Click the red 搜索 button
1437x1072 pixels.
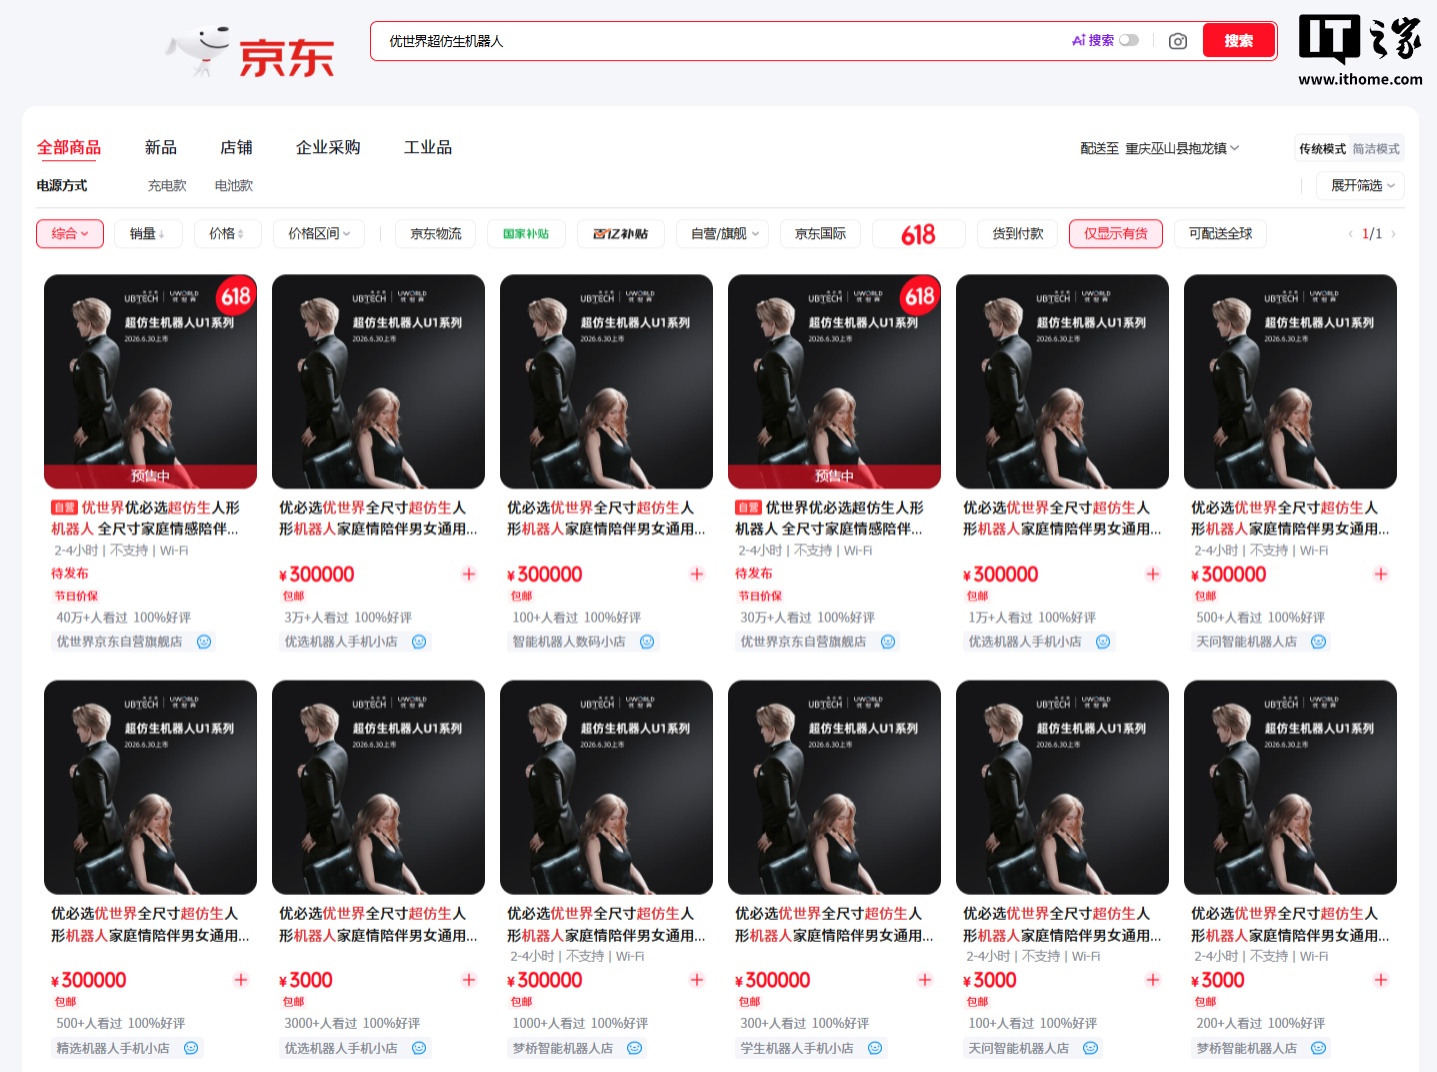pyautogui.click(x=1239, y=41)
